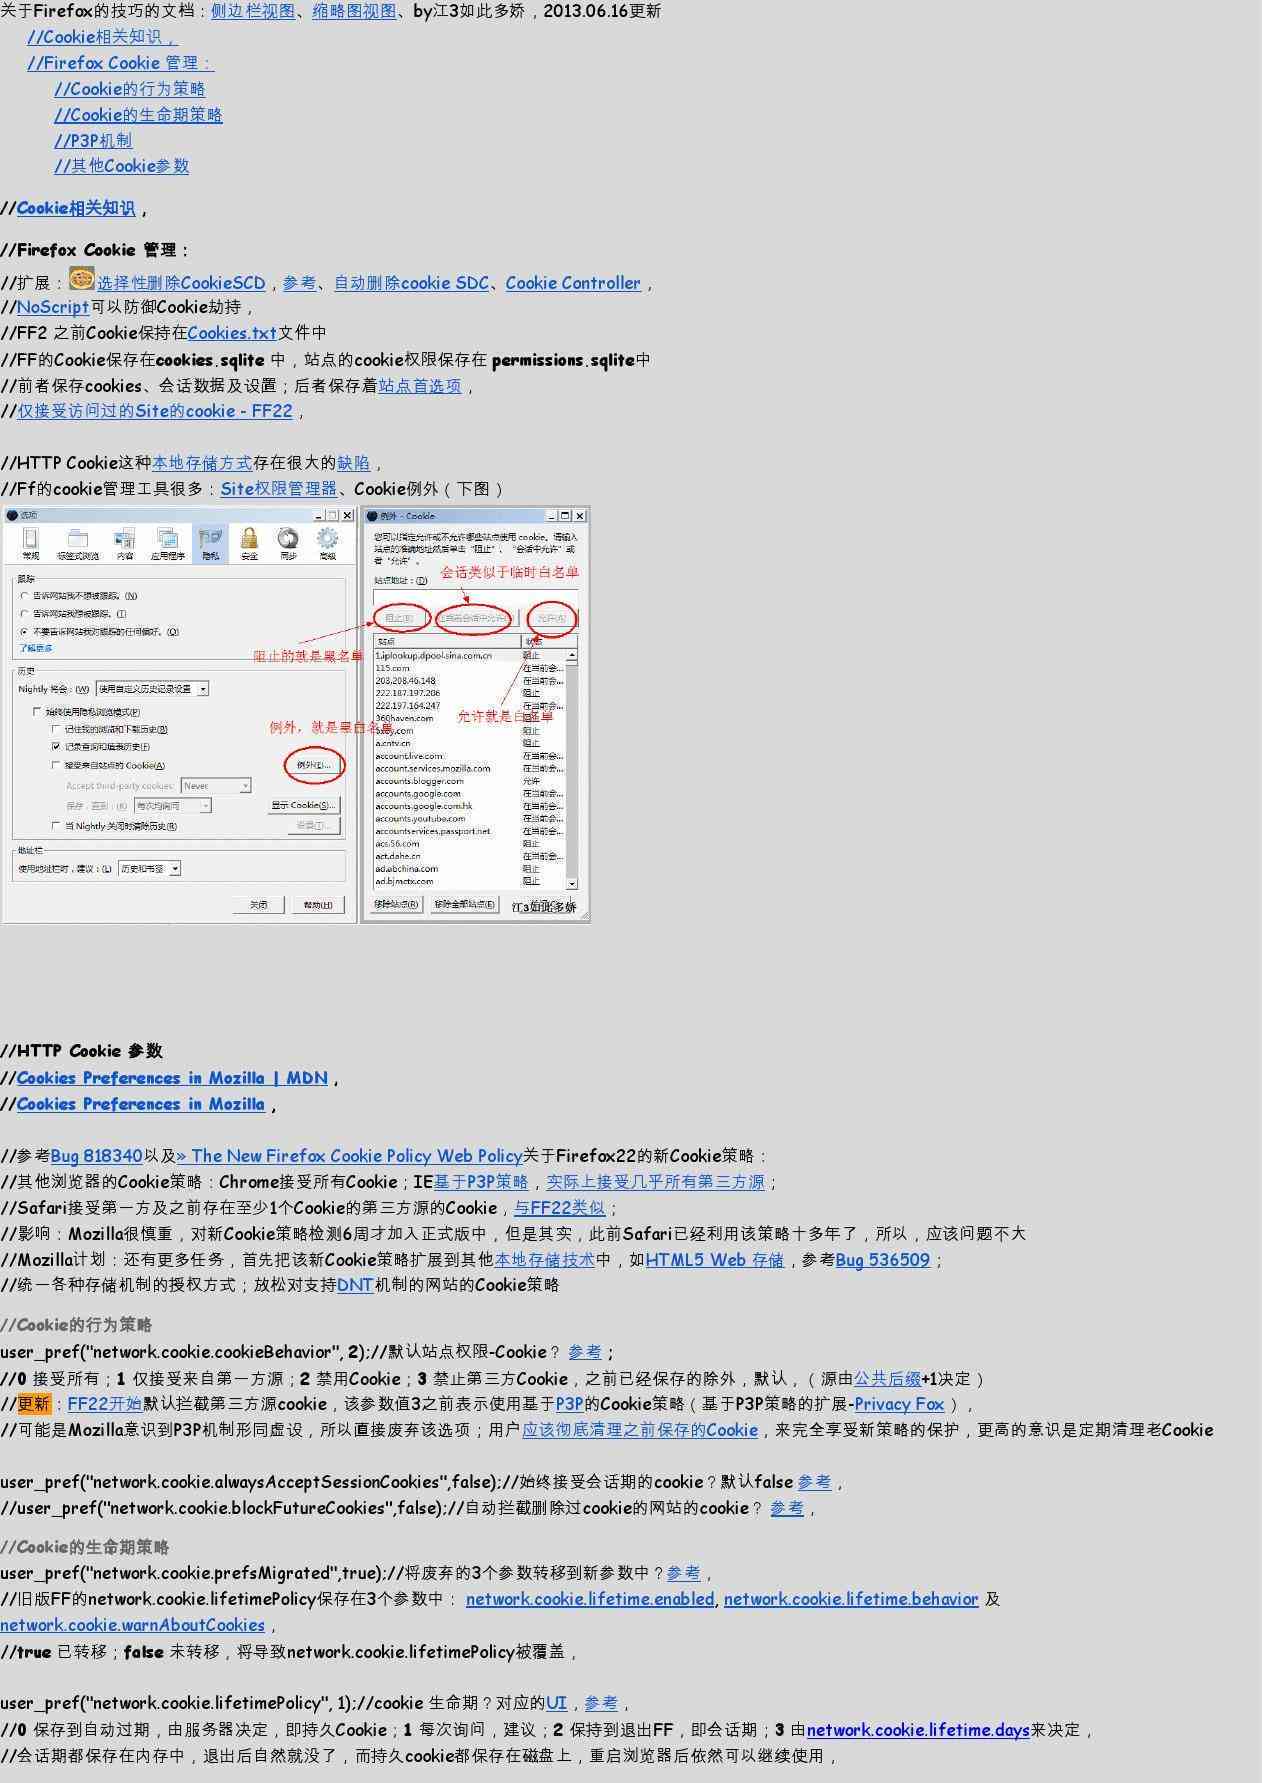
Task: Open the 缩略图视图 link
Action: [354, 11]
